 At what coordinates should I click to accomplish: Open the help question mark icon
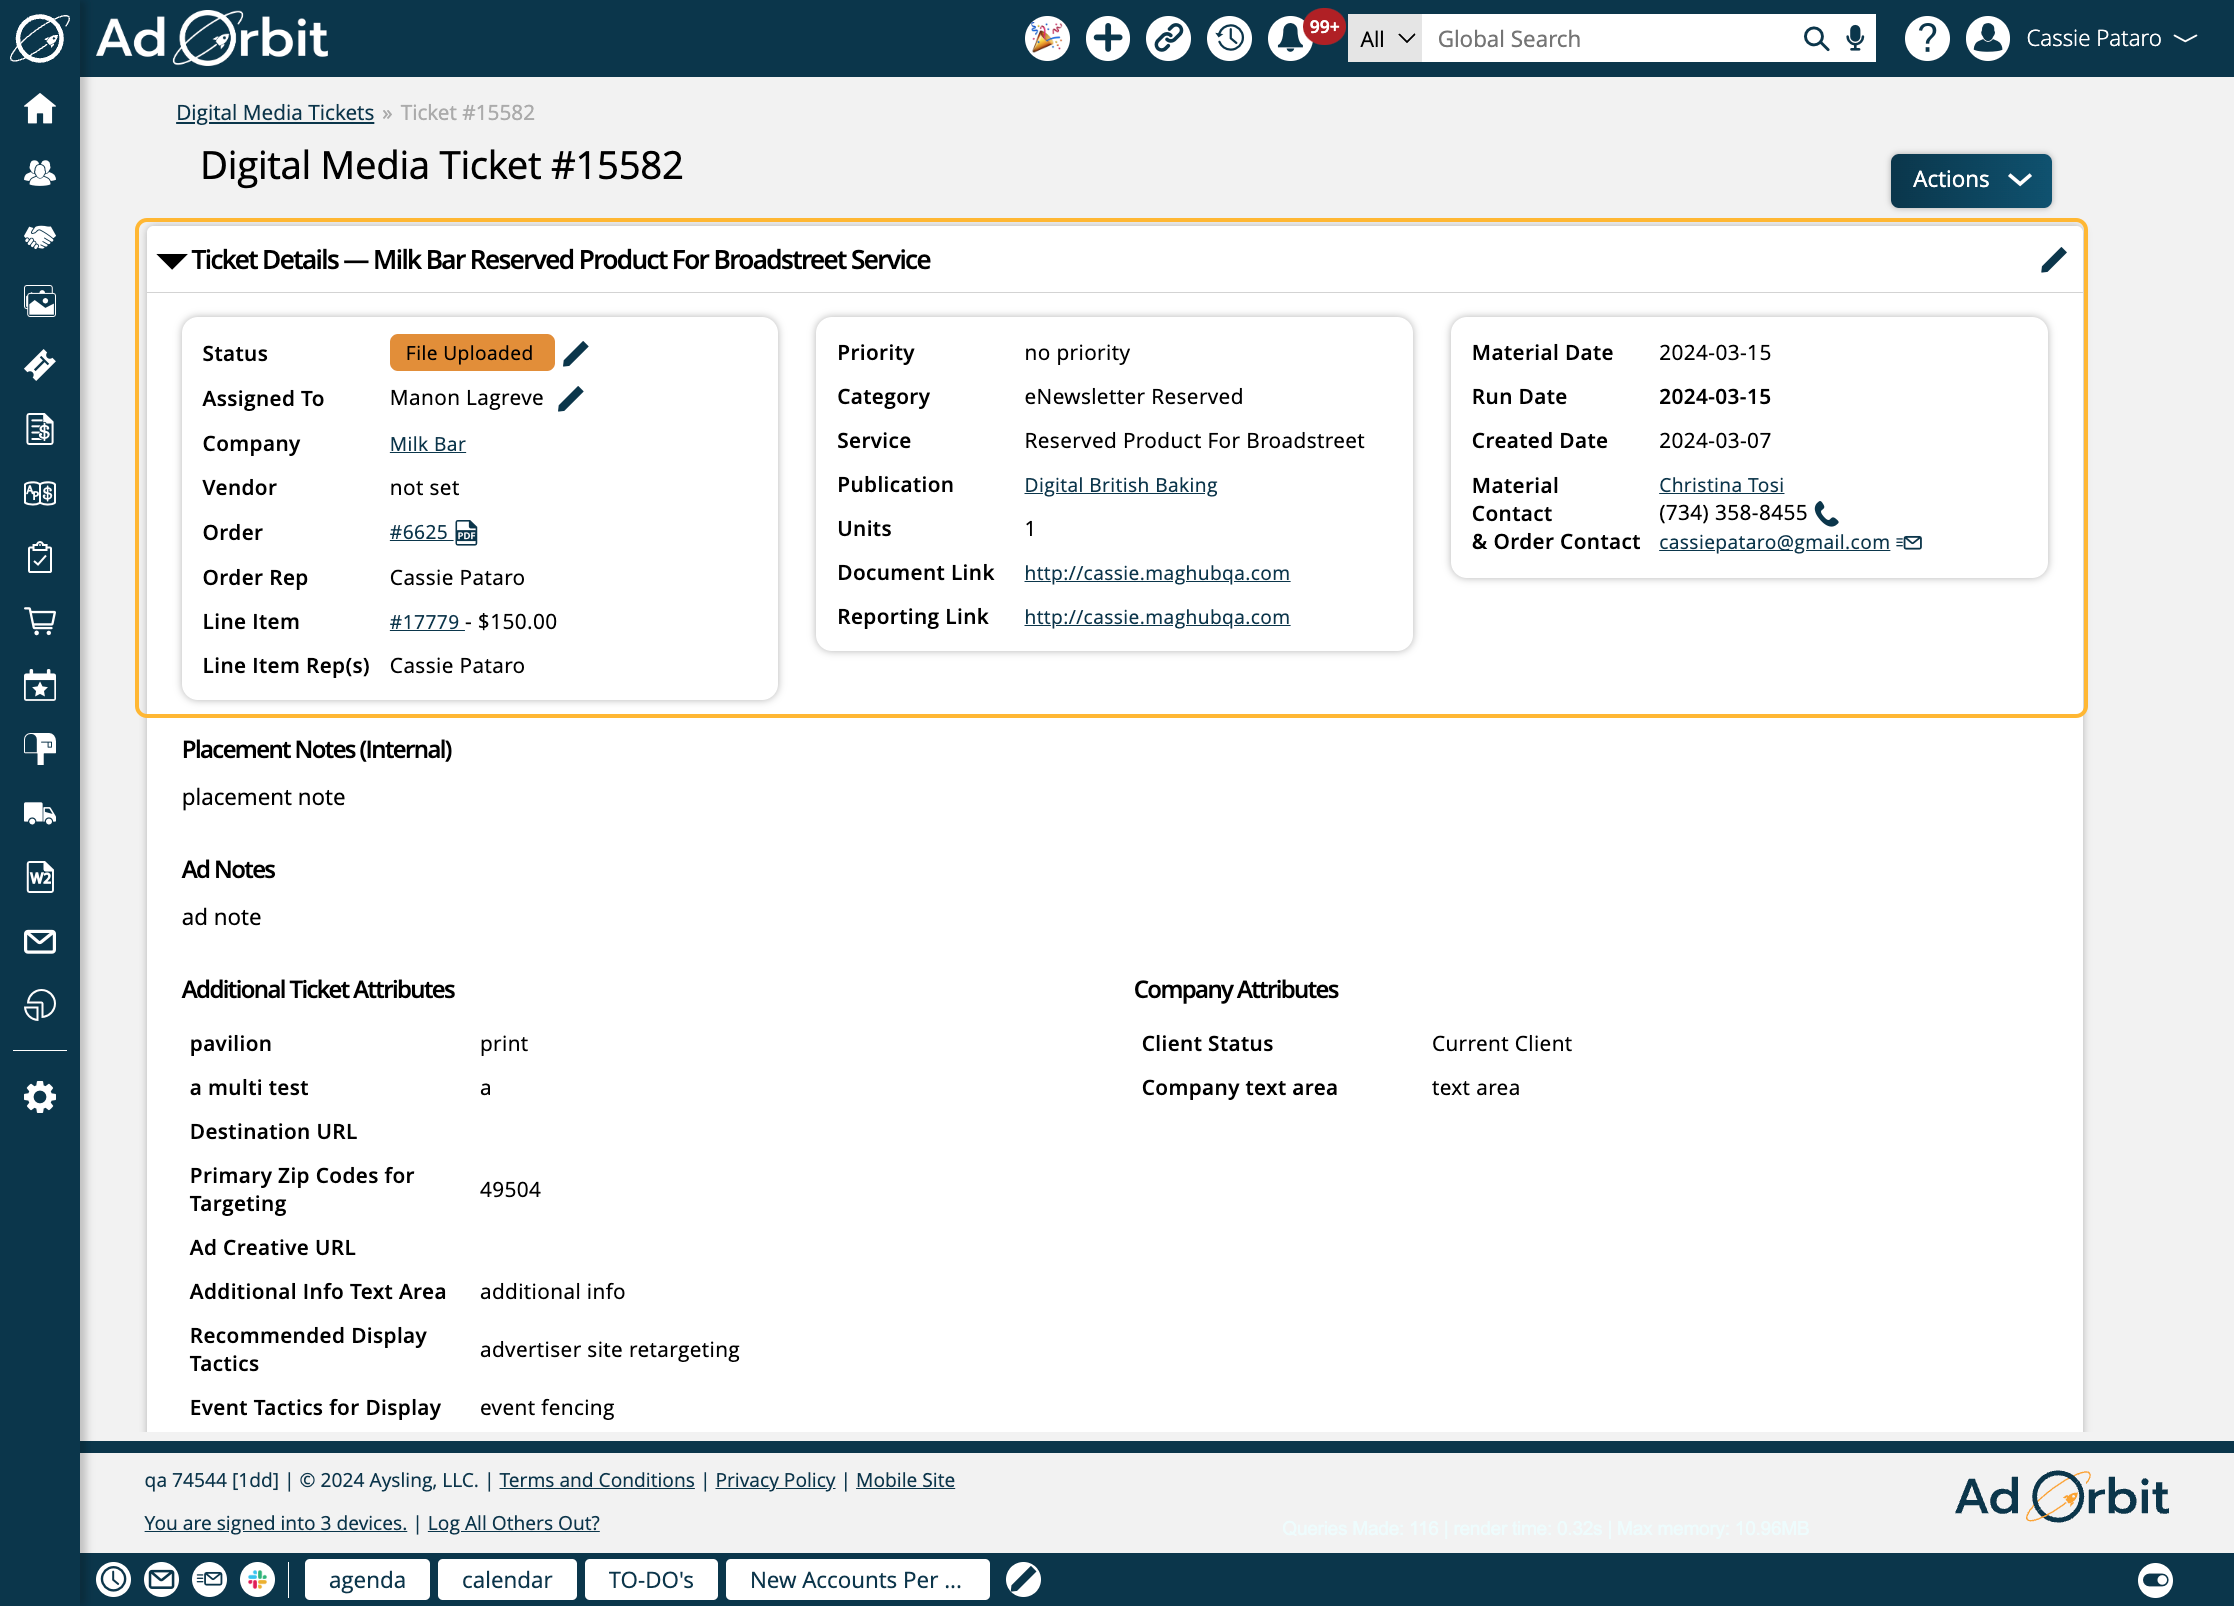(x=1925, y=38)
